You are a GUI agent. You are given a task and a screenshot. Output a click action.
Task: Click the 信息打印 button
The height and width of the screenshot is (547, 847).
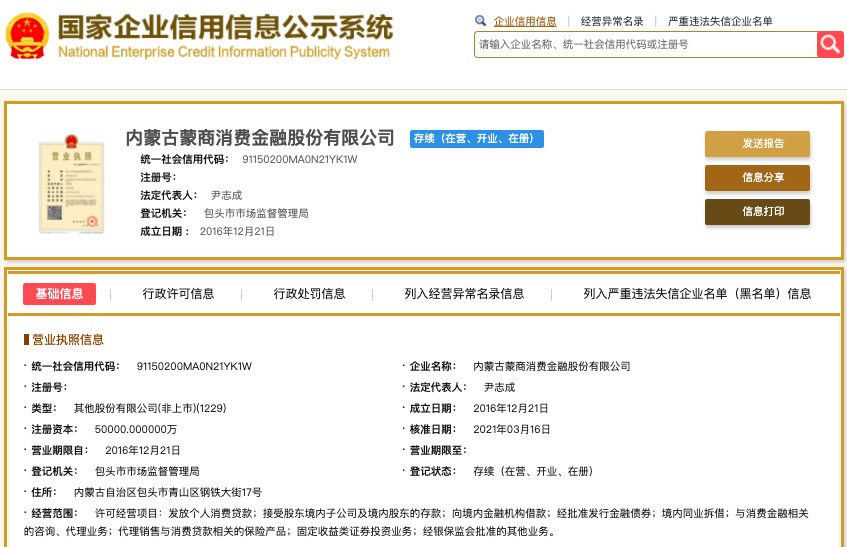click(x=757, y=212)
